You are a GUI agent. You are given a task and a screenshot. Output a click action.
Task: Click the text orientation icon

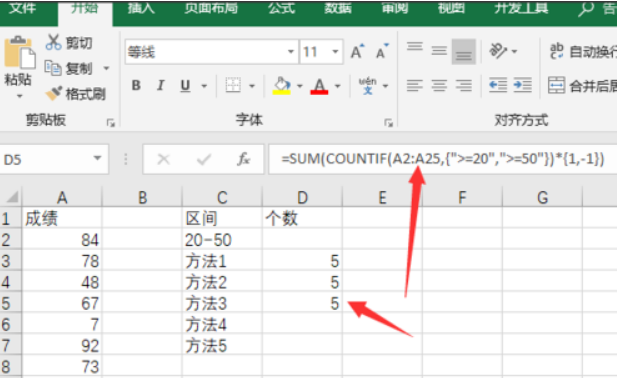[x=498, y=51]
